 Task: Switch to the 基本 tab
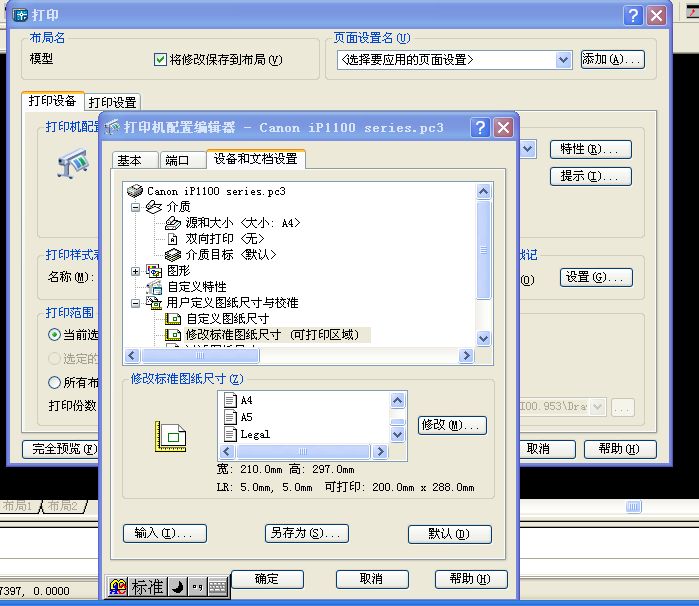pyautogui.click(x=135, y=160)
